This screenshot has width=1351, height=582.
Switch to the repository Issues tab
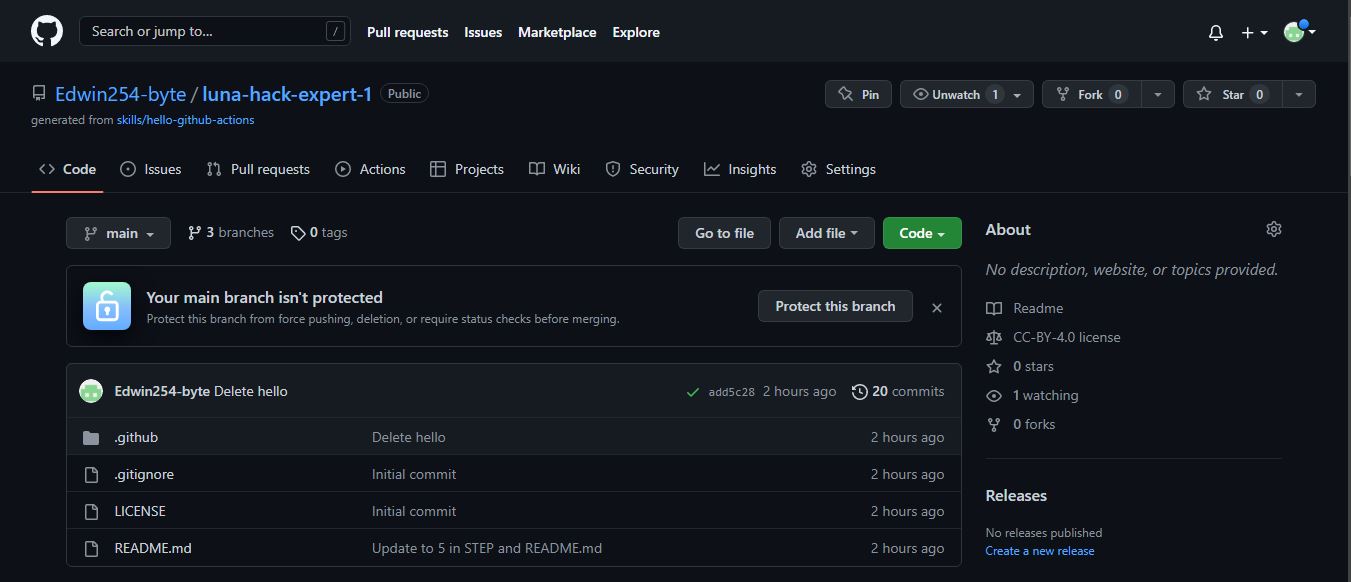(150, 169)
